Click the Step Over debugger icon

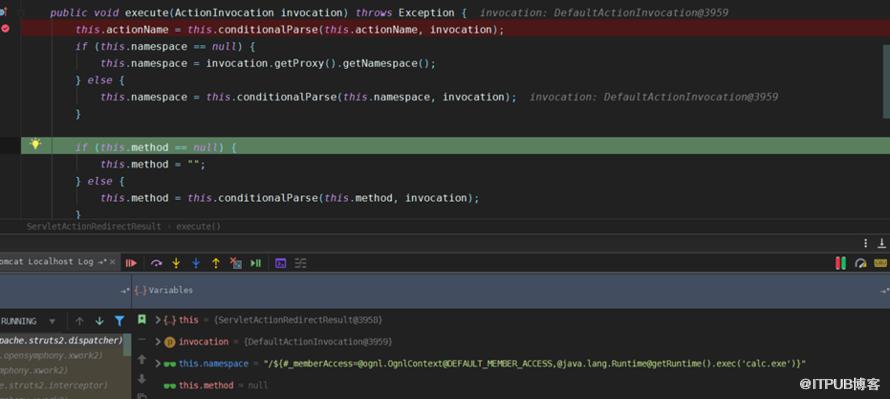[x=157, y=263]
